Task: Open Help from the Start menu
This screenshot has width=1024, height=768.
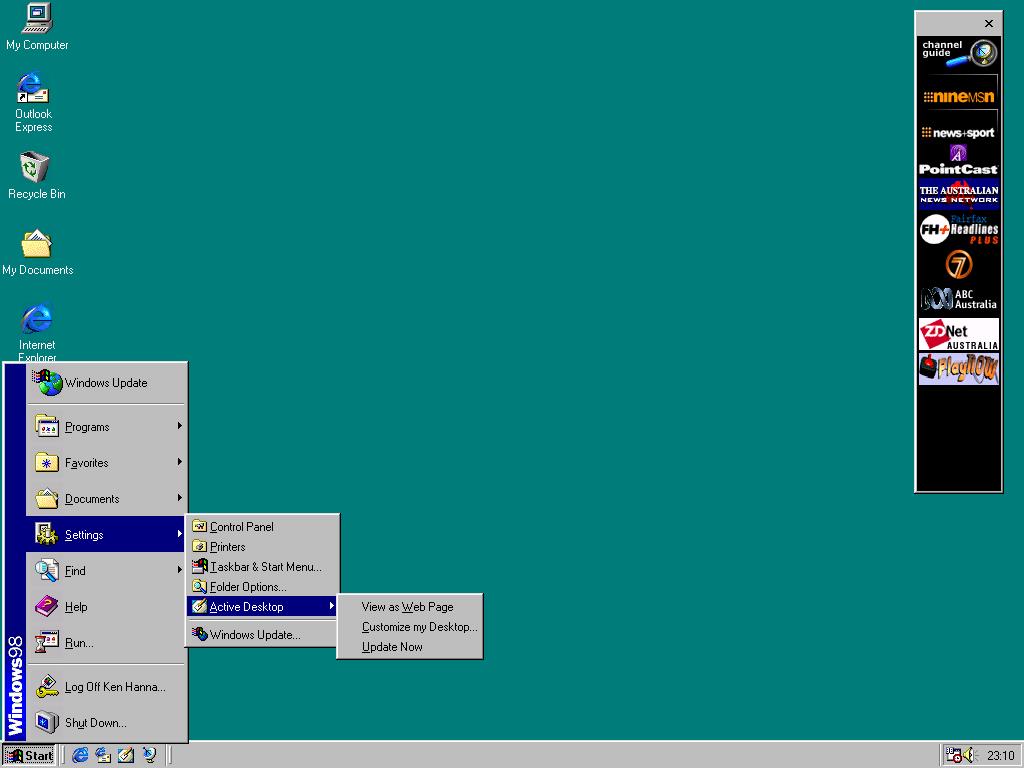Action: click(106, 607)
